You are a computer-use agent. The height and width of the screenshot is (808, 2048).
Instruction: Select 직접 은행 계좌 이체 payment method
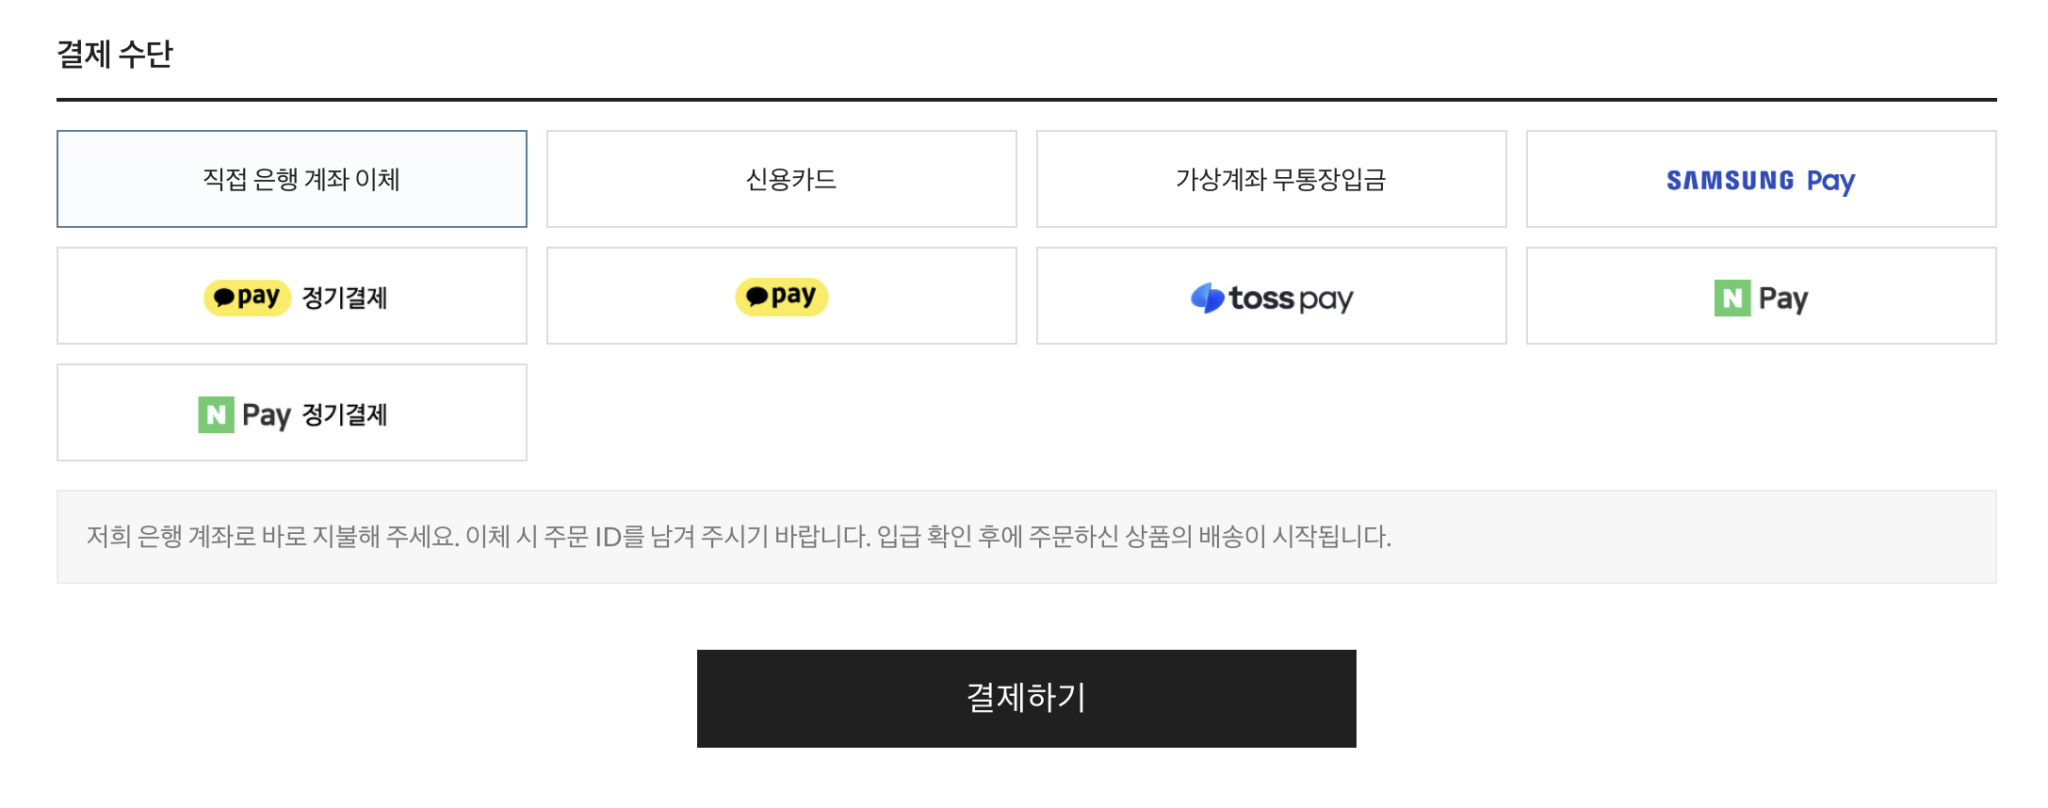click(x=292, y=179)
